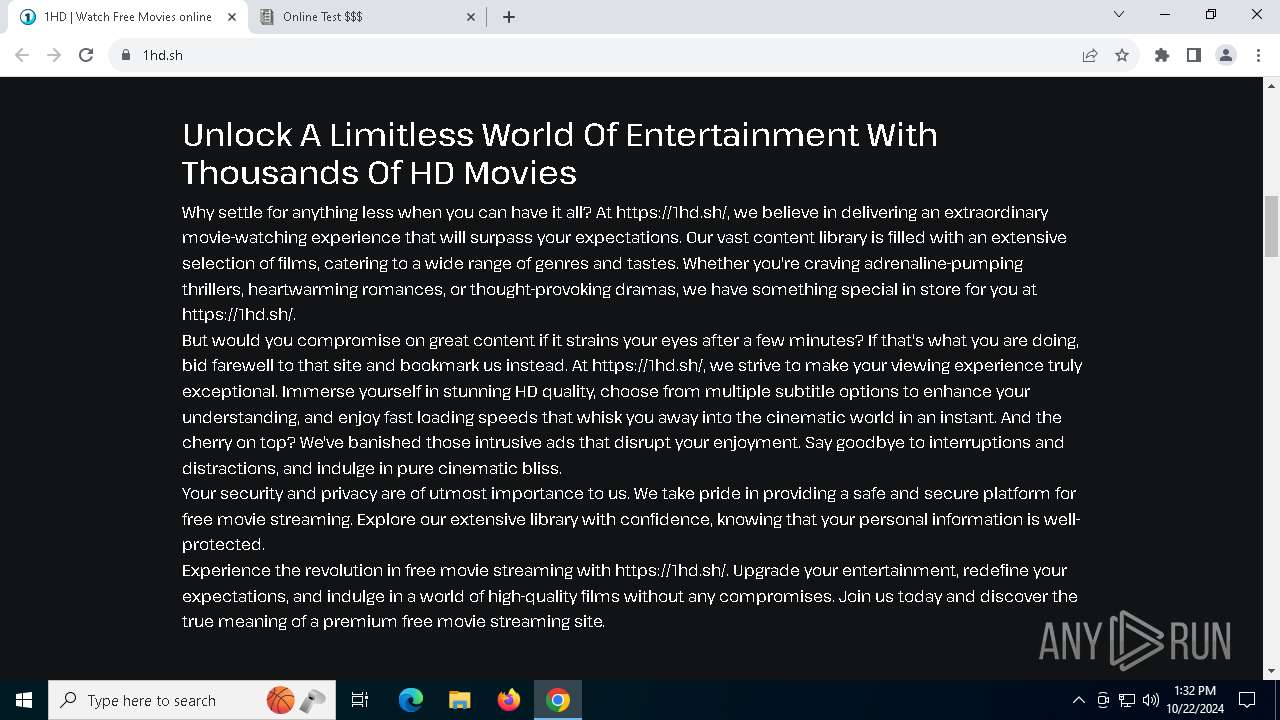Show hidden system tray icons
1280x720 pixels.
tap(1078, 700)
